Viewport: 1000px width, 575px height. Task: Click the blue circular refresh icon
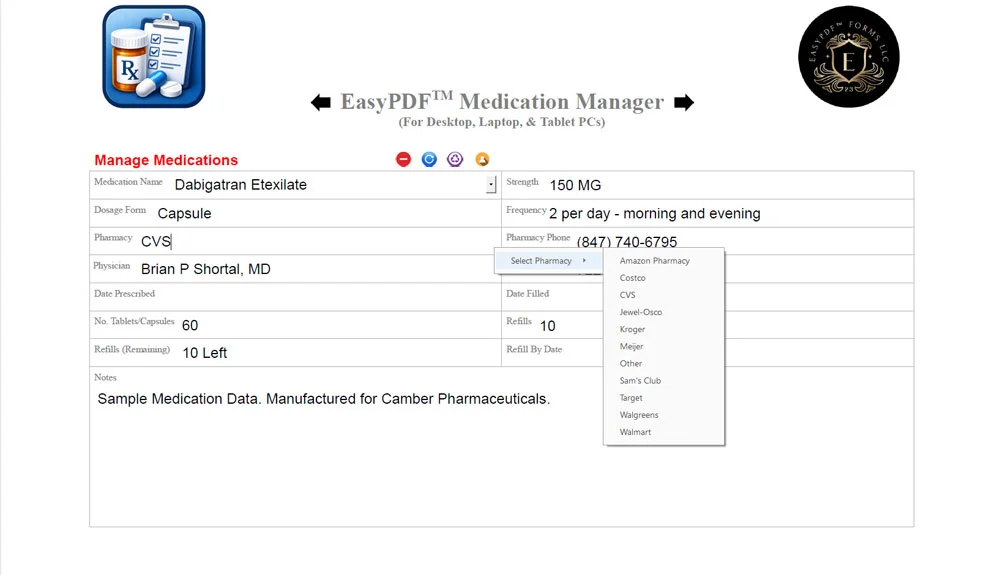(x=429, y=159)
